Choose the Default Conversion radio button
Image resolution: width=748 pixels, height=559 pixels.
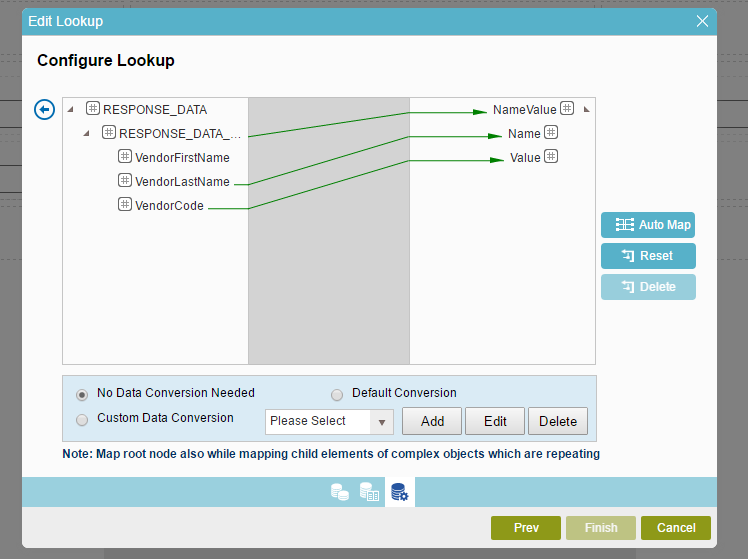pos(337,394)
